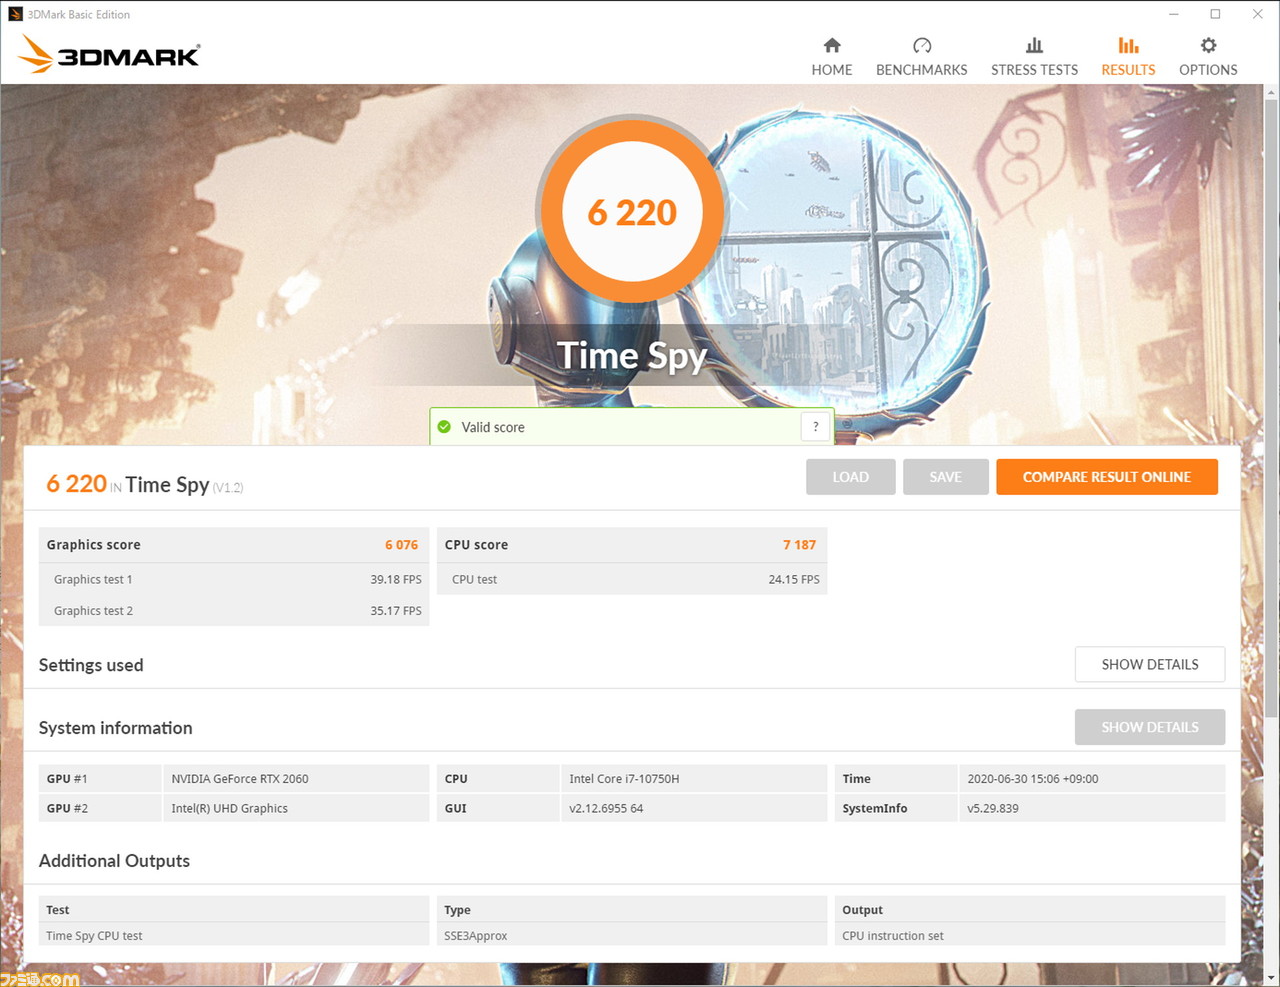
Task: Select SystemInfo version v5.29.839
Action: pos(993,808)
